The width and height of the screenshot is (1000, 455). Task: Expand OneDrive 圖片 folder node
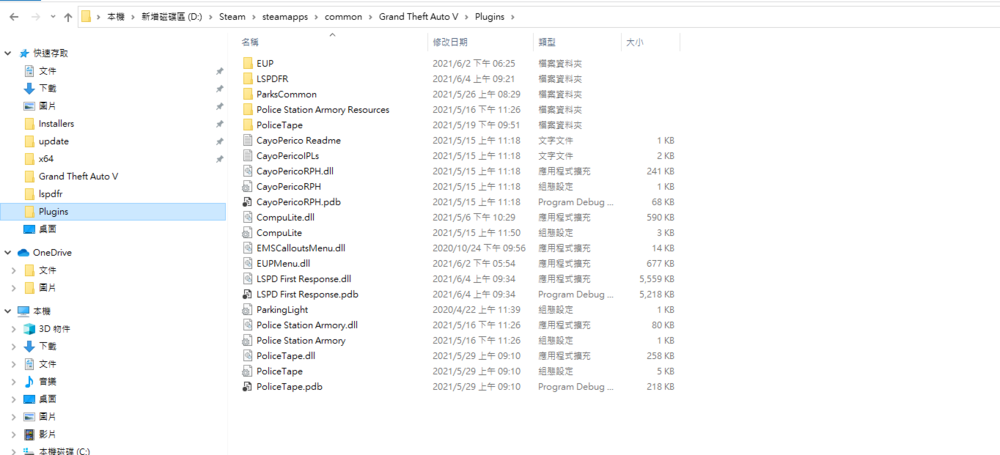pyautogui.click(x=14, y=288)
